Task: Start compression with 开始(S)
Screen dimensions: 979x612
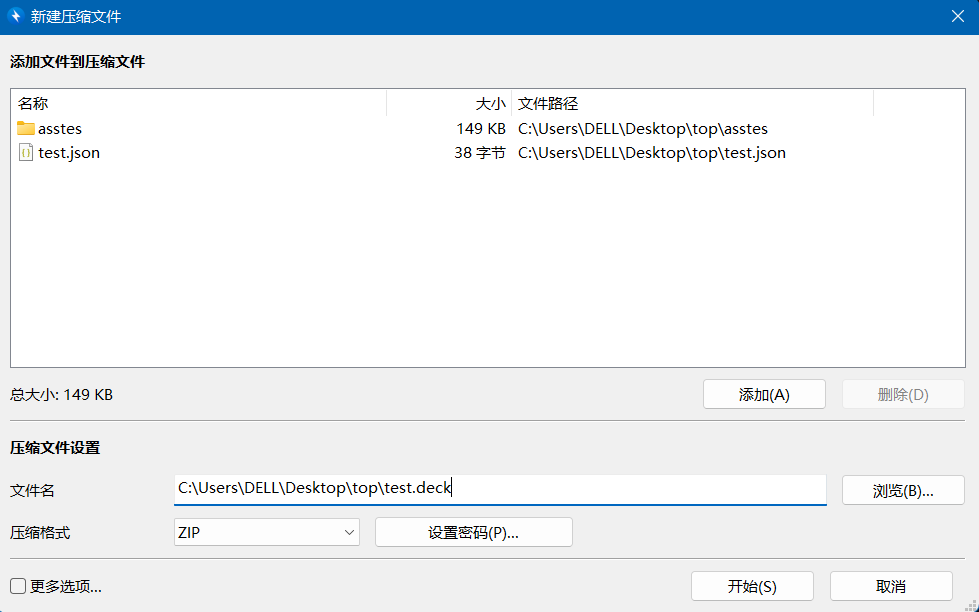Action: [752, 586]
